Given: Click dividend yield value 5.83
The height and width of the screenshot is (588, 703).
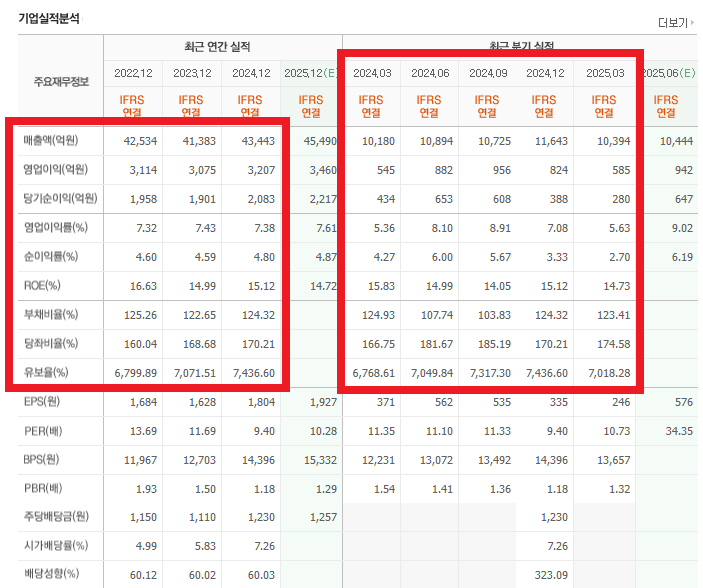Looking at the screenshot, I should (205, 546).
